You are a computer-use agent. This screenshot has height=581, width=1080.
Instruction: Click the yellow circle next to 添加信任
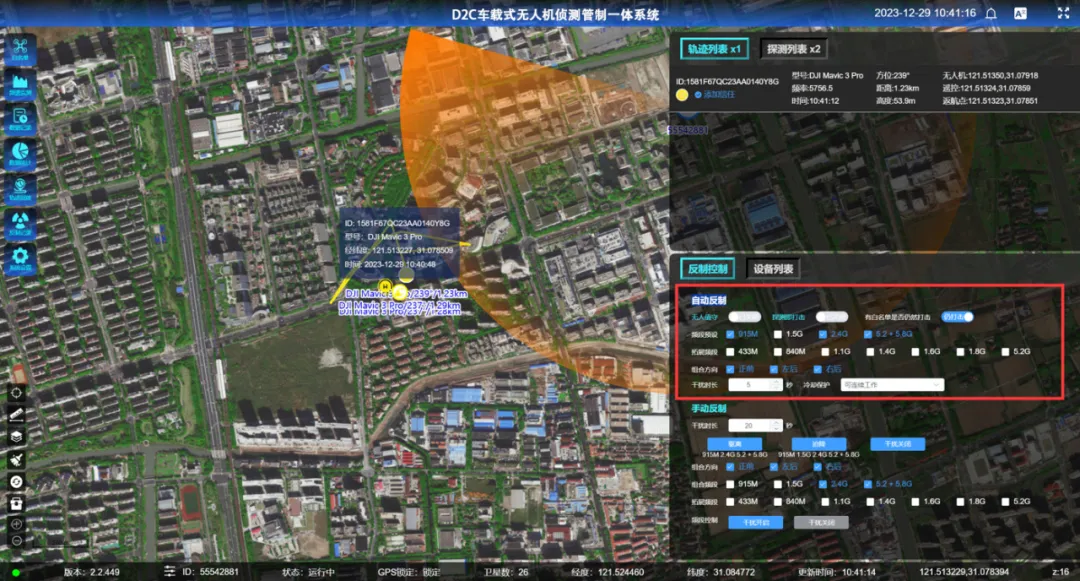coord(682,95)
